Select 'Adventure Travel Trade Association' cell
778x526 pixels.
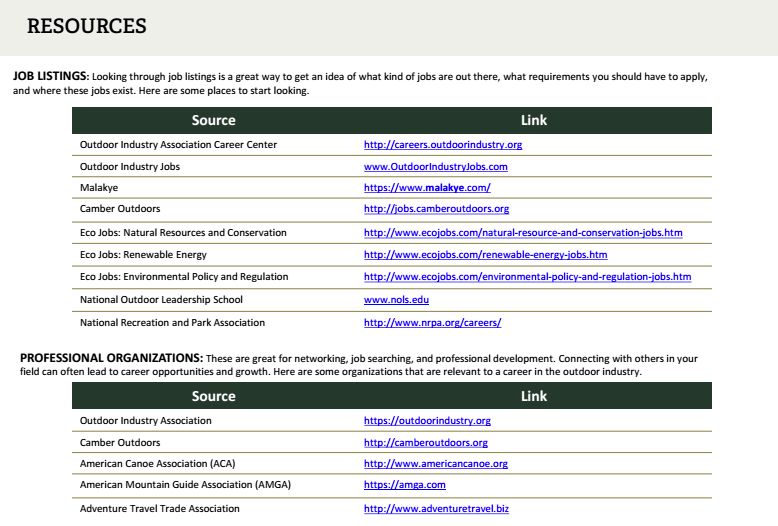159,509
